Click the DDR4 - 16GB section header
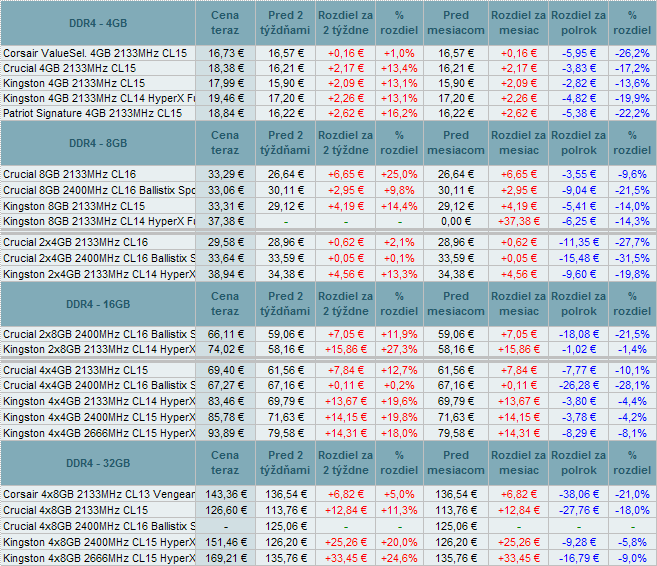This screenshot has height=566, width=657. (98, 304)
